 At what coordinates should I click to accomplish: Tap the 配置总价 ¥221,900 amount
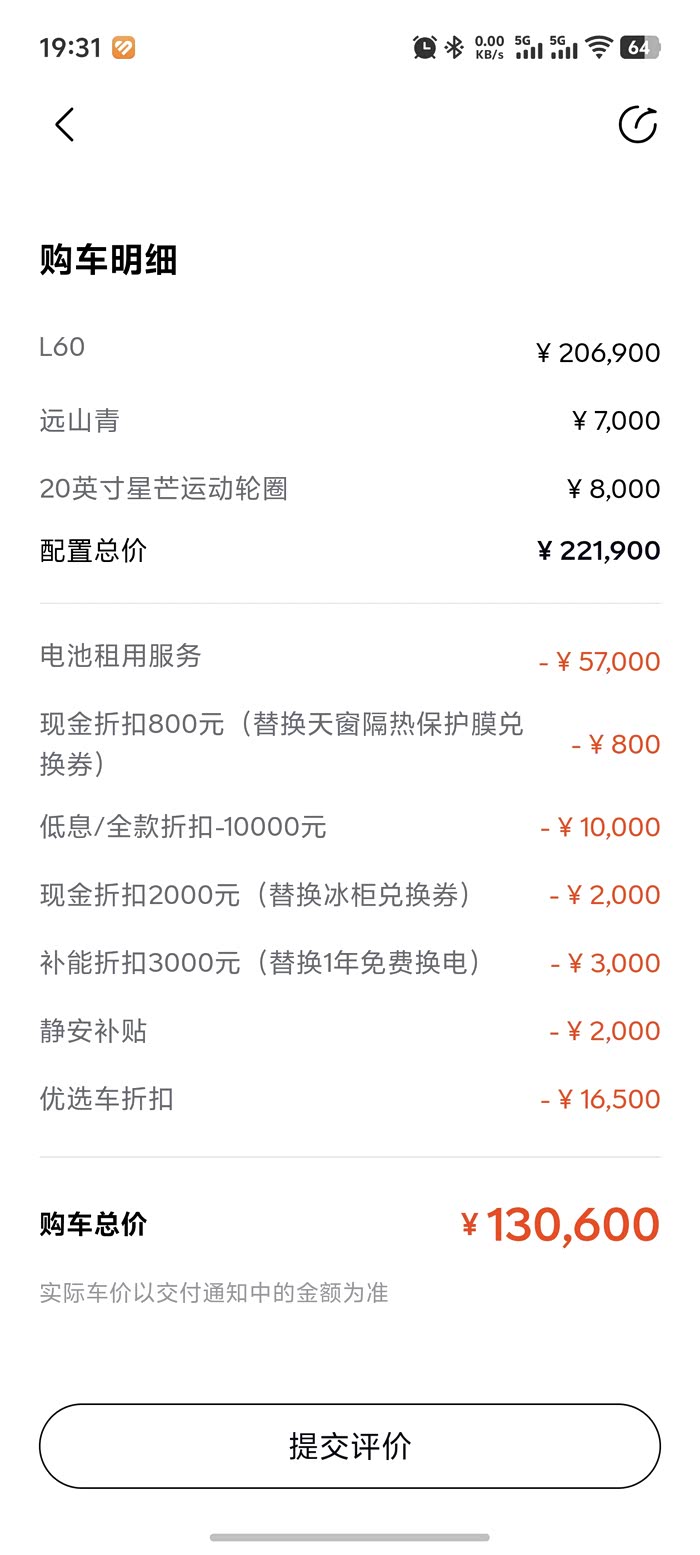pyautogui.click(x=598, y=551)
